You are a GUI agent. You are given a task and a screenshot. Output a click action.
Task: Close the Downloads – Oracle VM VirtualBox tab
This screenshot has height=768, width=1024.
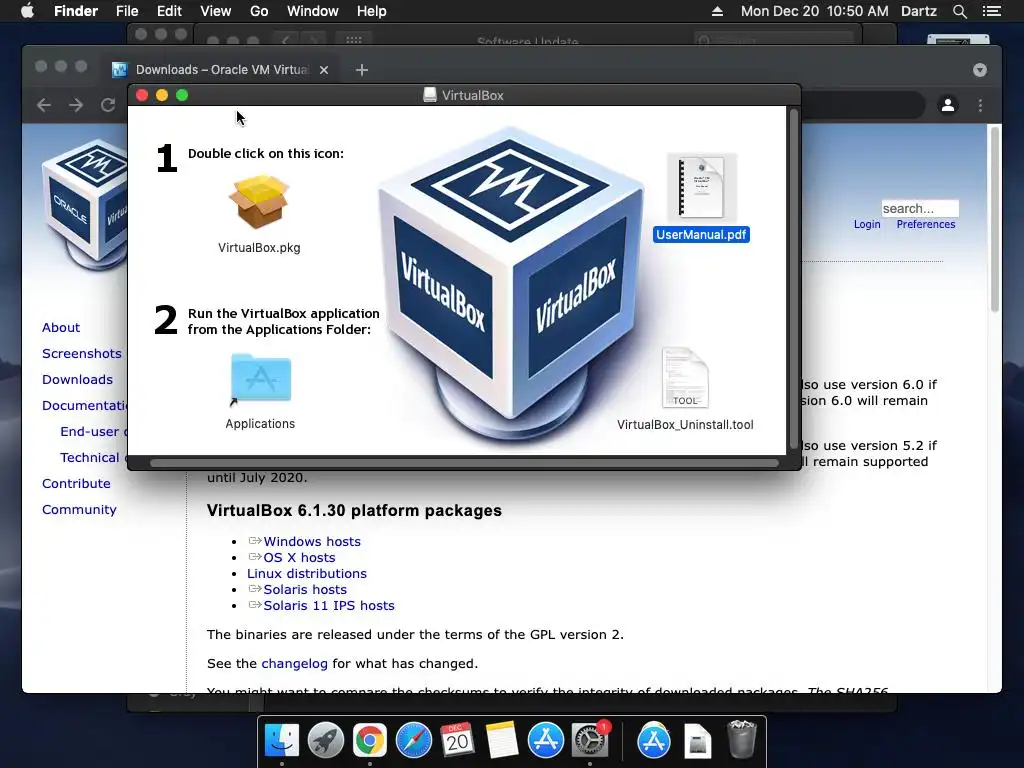tap(324, 70)
